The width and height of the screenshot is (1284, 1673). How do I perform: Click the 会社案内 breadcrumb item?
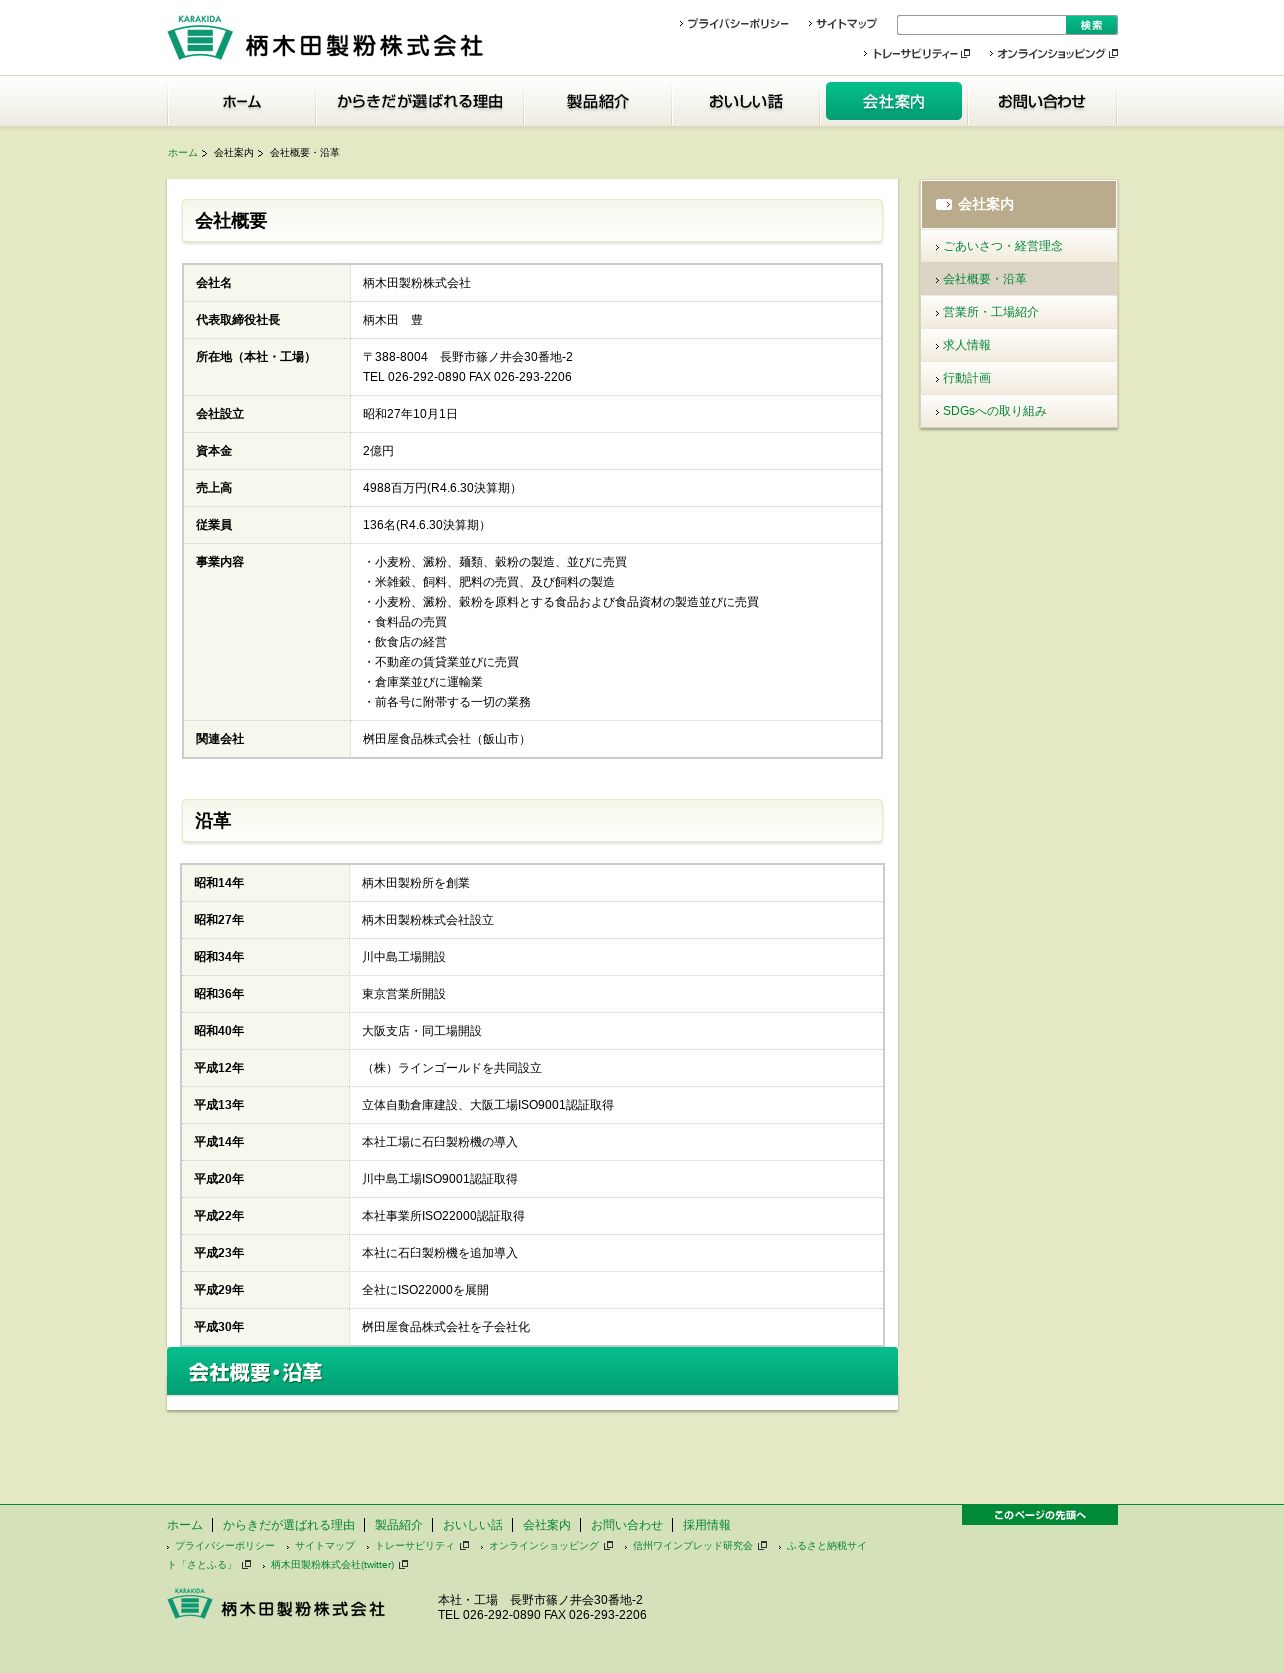tap(234, 153)
